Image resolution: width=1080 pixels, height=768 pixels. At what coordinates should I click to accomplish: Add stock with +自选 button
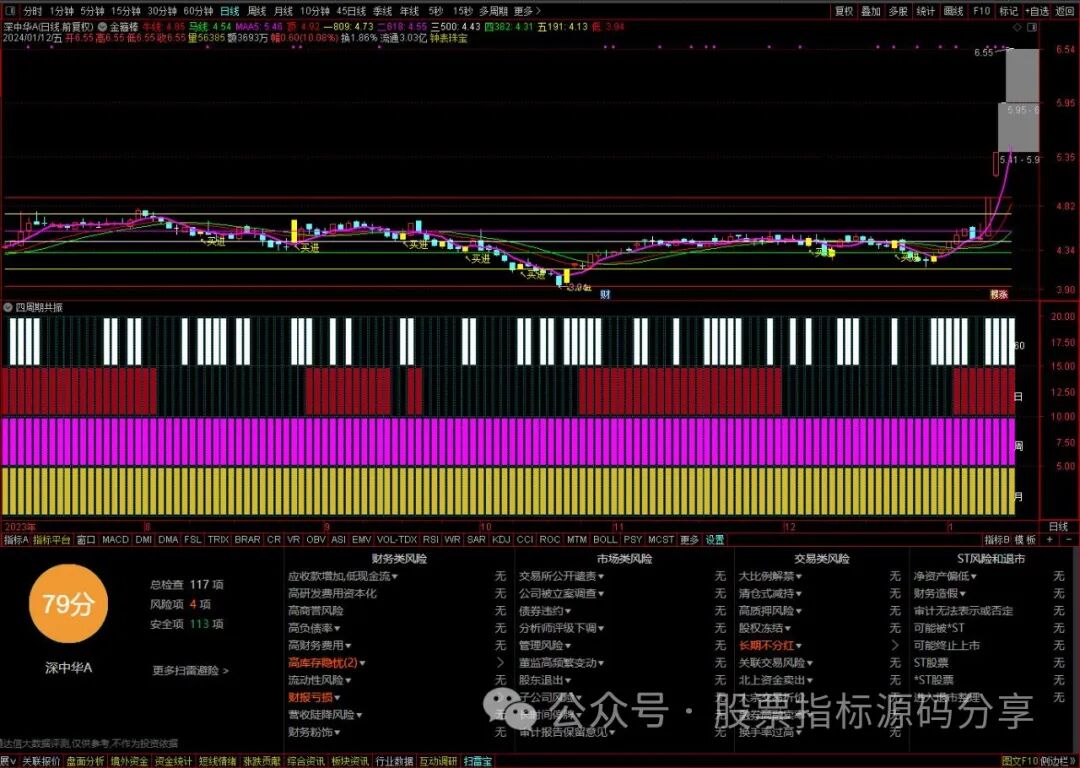coord(1037,11)
